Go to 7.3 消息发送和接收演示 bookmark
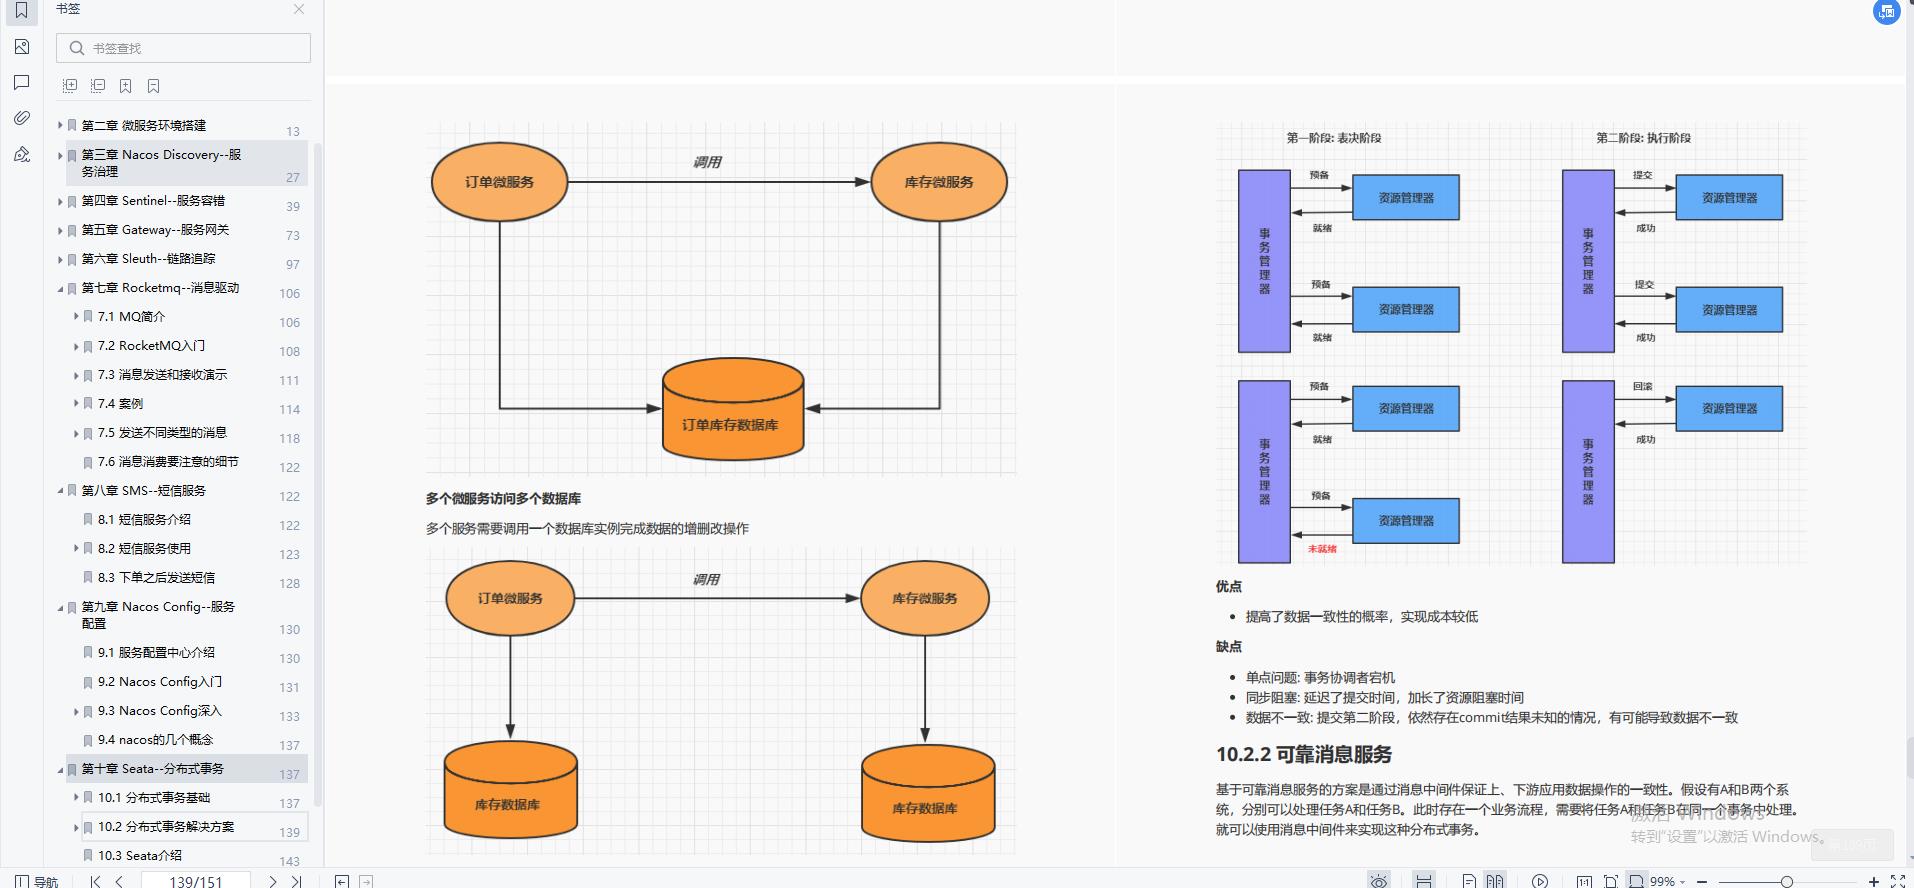This screenshot has width=1914, height=888. [162, 375]
